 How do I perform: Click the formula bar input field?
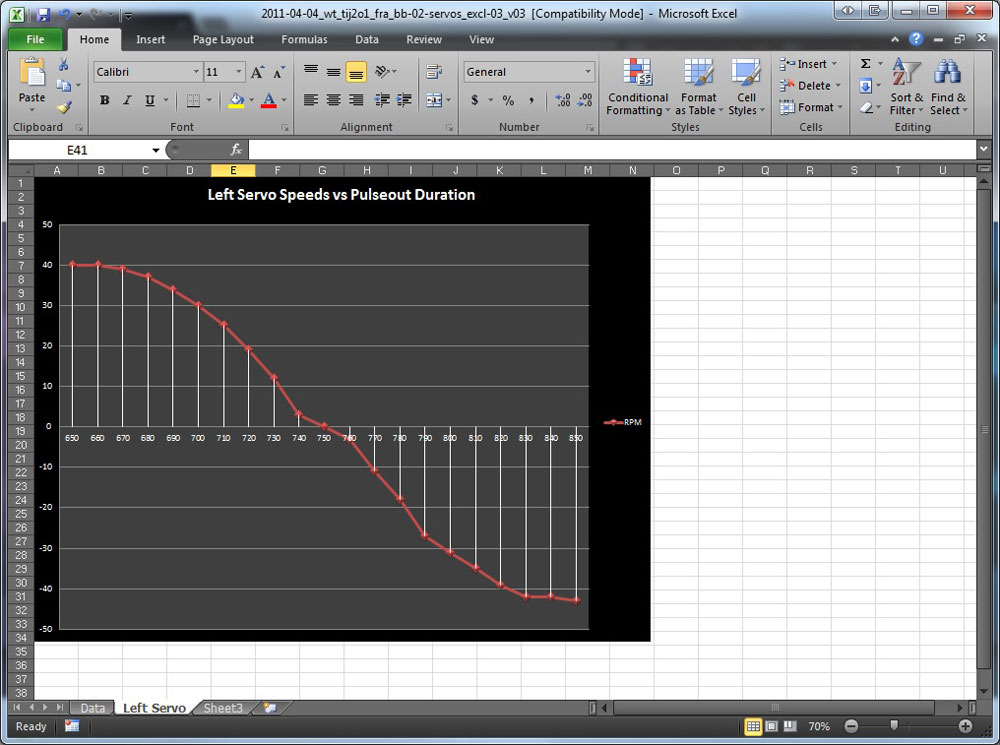click(612, 150)
